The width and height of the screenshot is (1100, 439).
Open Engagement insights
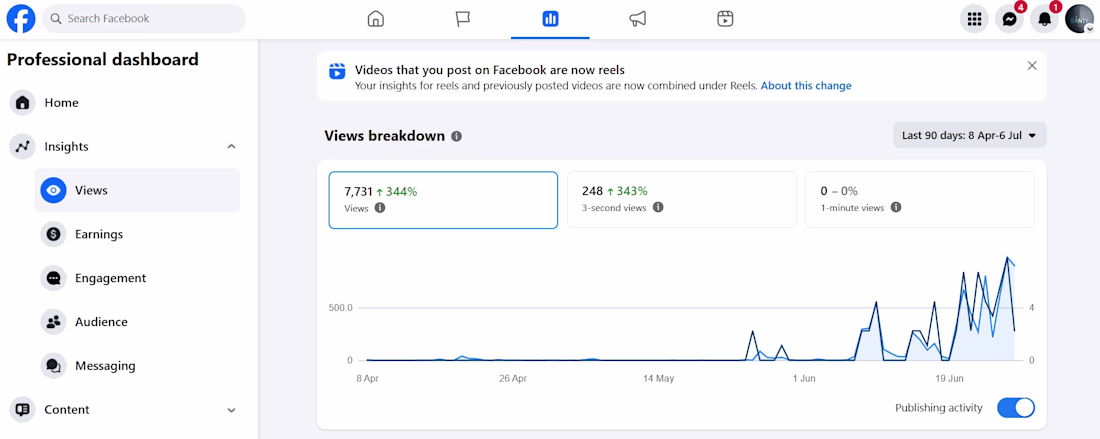pos(138,278)
